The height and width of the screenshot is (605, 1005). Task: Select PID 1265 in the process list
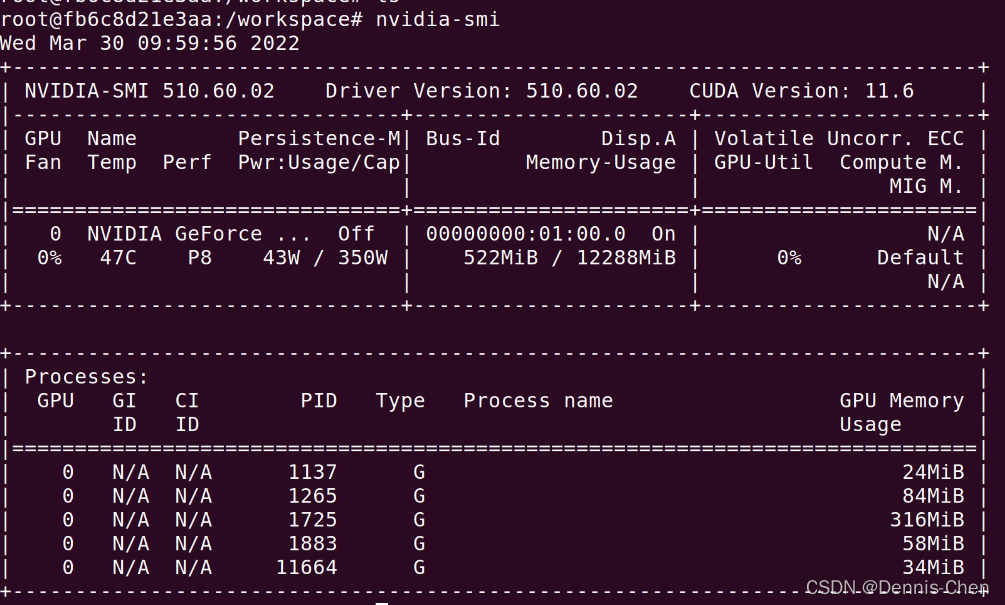pyautogui.click(x=312, y=496)
